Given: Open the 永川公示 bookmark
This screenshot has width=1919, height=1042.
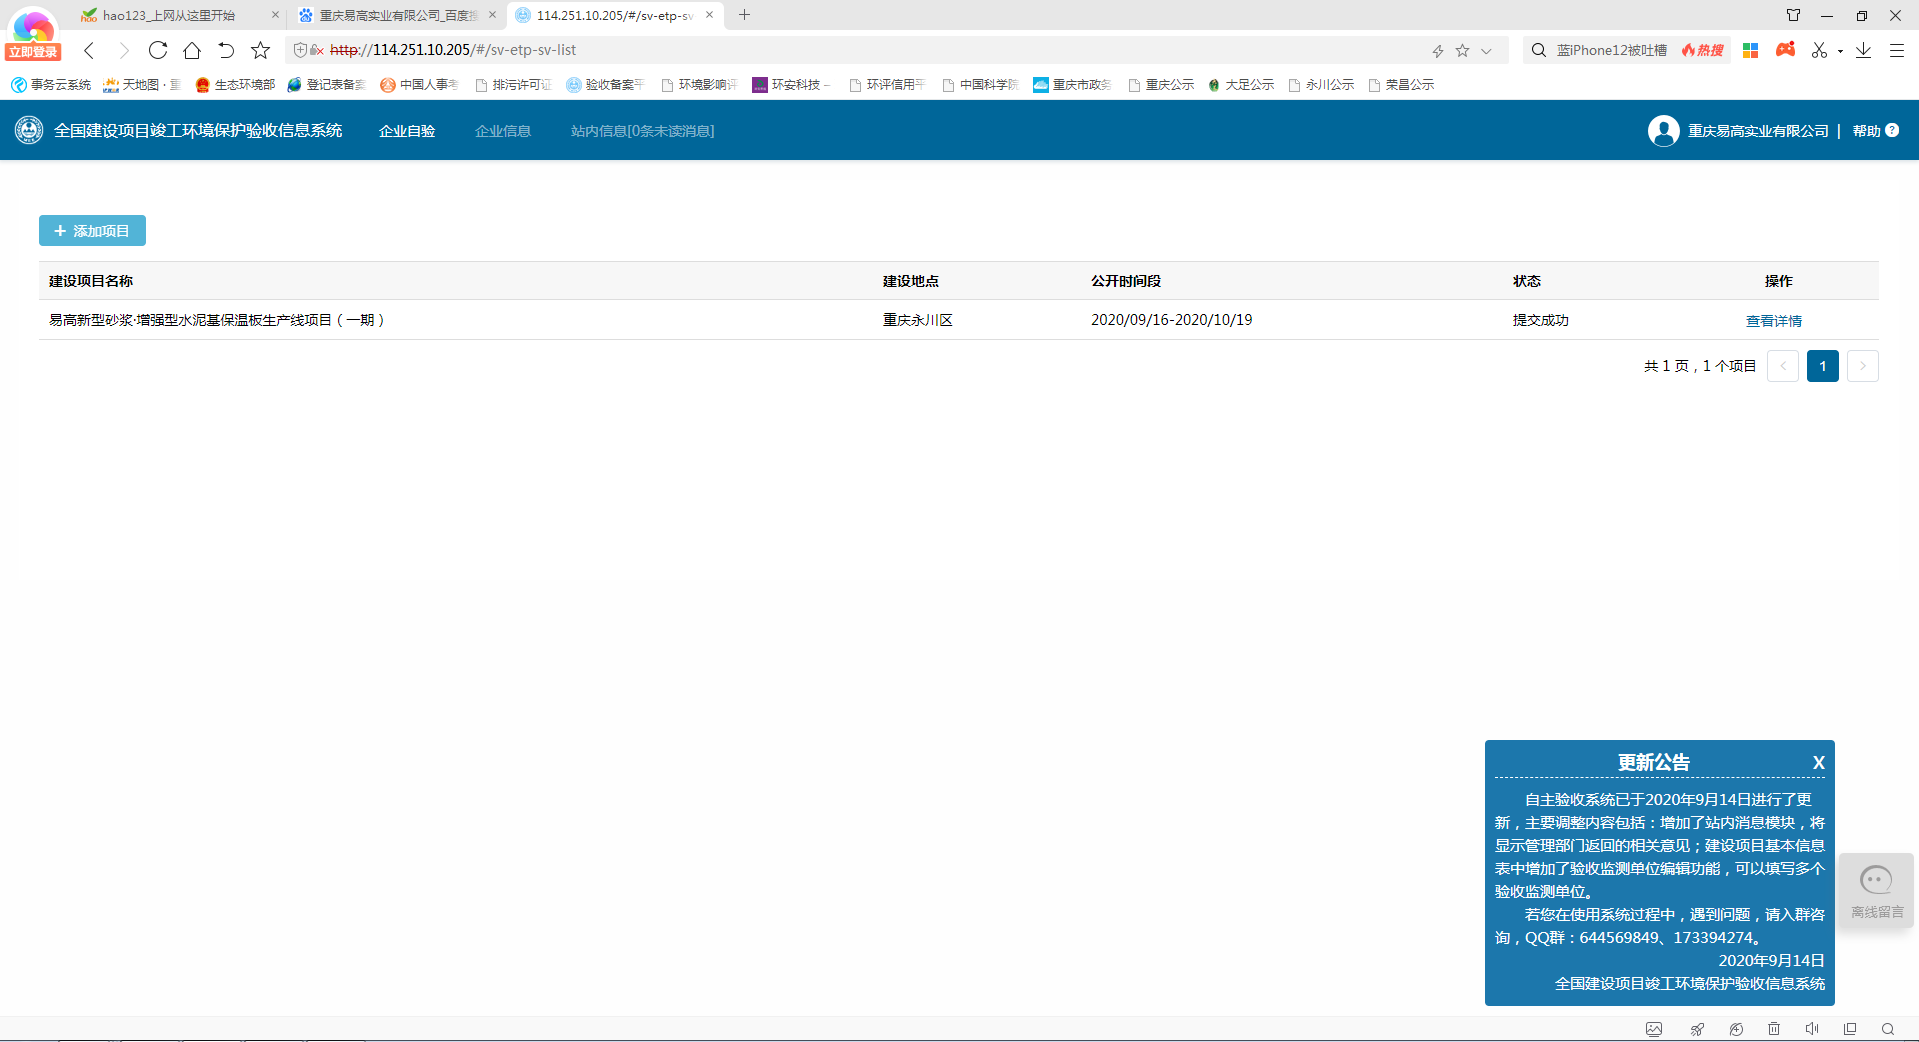Looking at the screenshot, I should click(x=1321, y=85).
